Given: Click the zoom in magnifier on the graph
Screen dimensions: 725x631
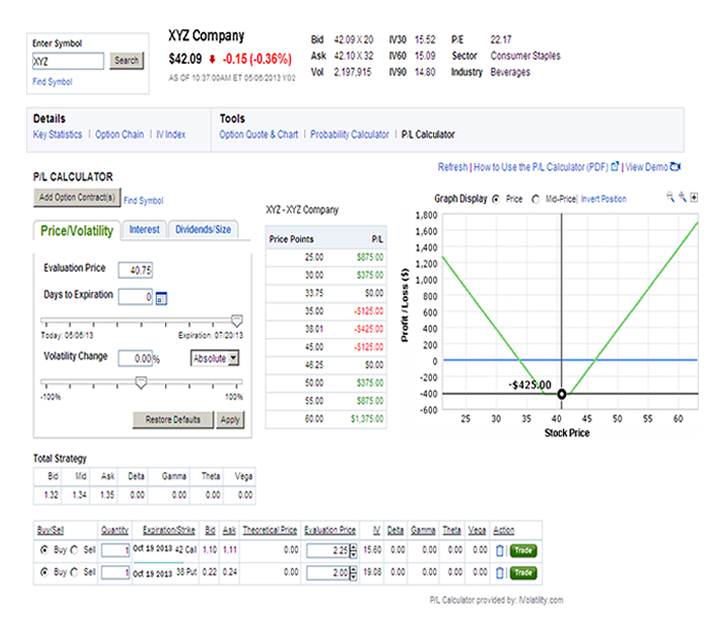Looking at the screenshot, I should (682, 198).
